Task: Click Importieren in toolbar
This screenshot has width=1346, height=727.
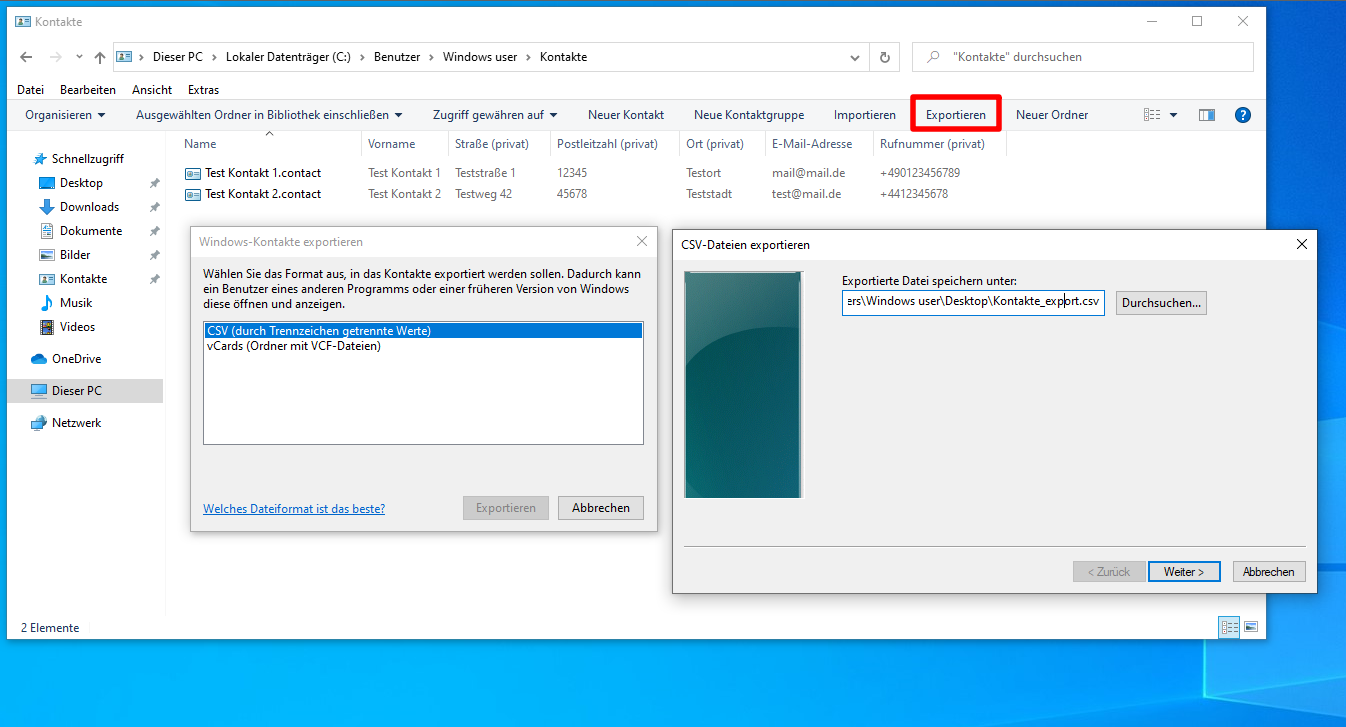Action: [x=865, y=115]
